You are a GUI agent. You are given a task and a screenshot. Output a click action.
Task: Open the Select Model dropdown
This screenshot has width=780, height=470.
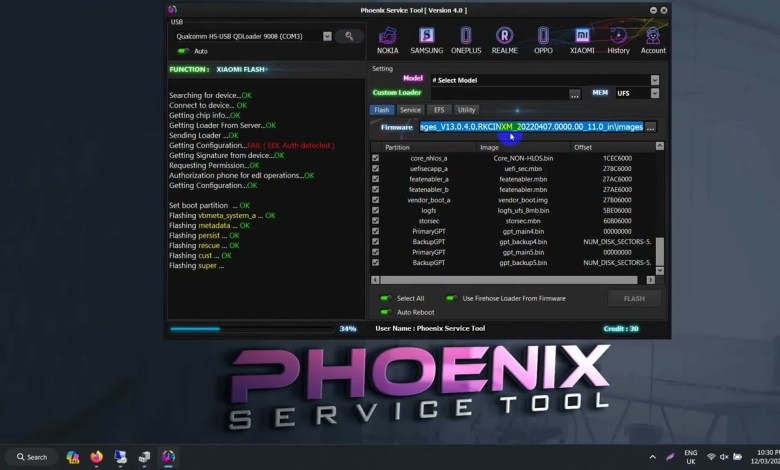tap(654, 80)
